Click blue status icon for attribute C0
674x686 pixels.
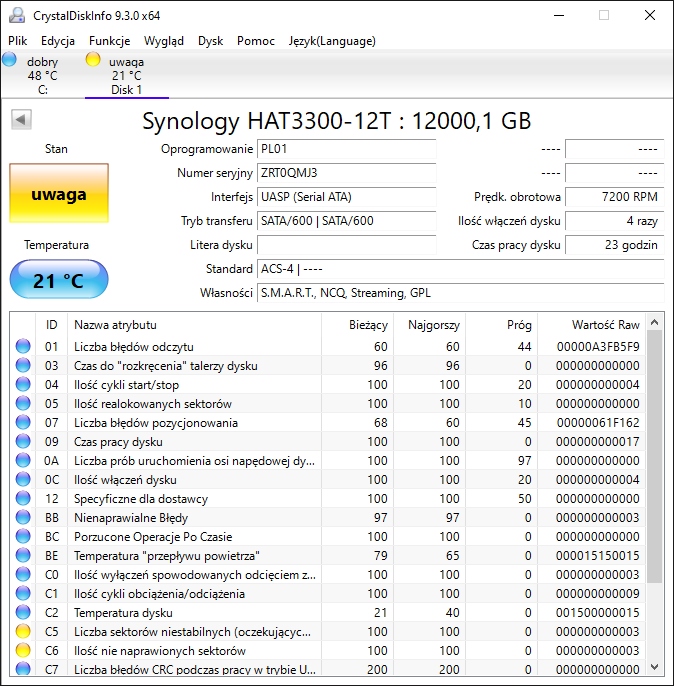[23, 574]
